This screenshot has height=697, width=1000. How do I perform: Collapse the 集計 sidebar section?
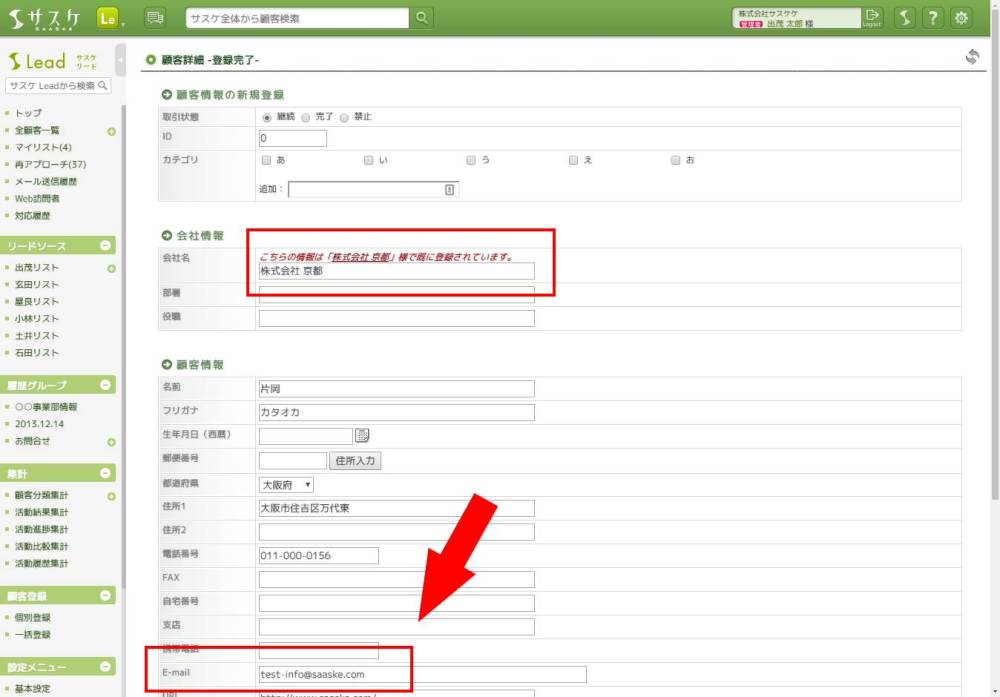click(x=106, y=472)
